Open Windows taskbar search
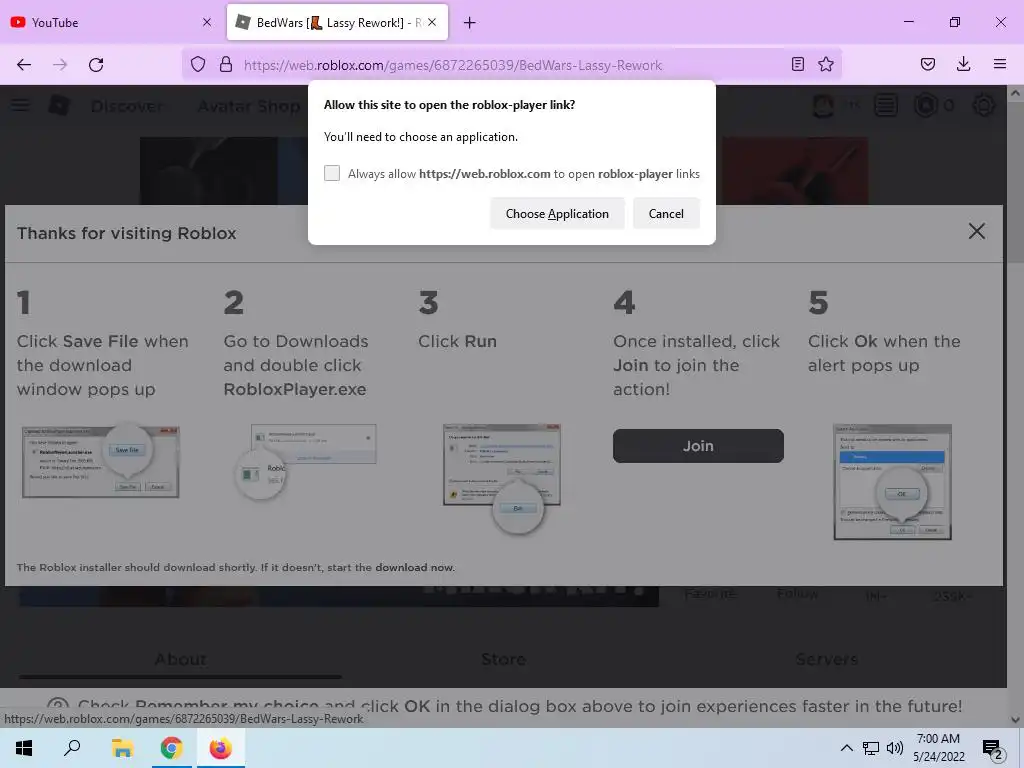 tap(72, 748)
